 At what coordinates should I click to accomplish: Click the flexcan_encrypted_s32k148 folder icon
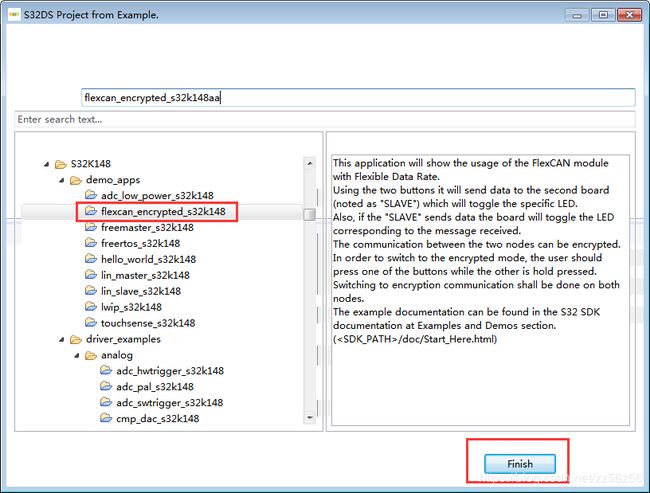pyautogui.click(x=91, y=211)
